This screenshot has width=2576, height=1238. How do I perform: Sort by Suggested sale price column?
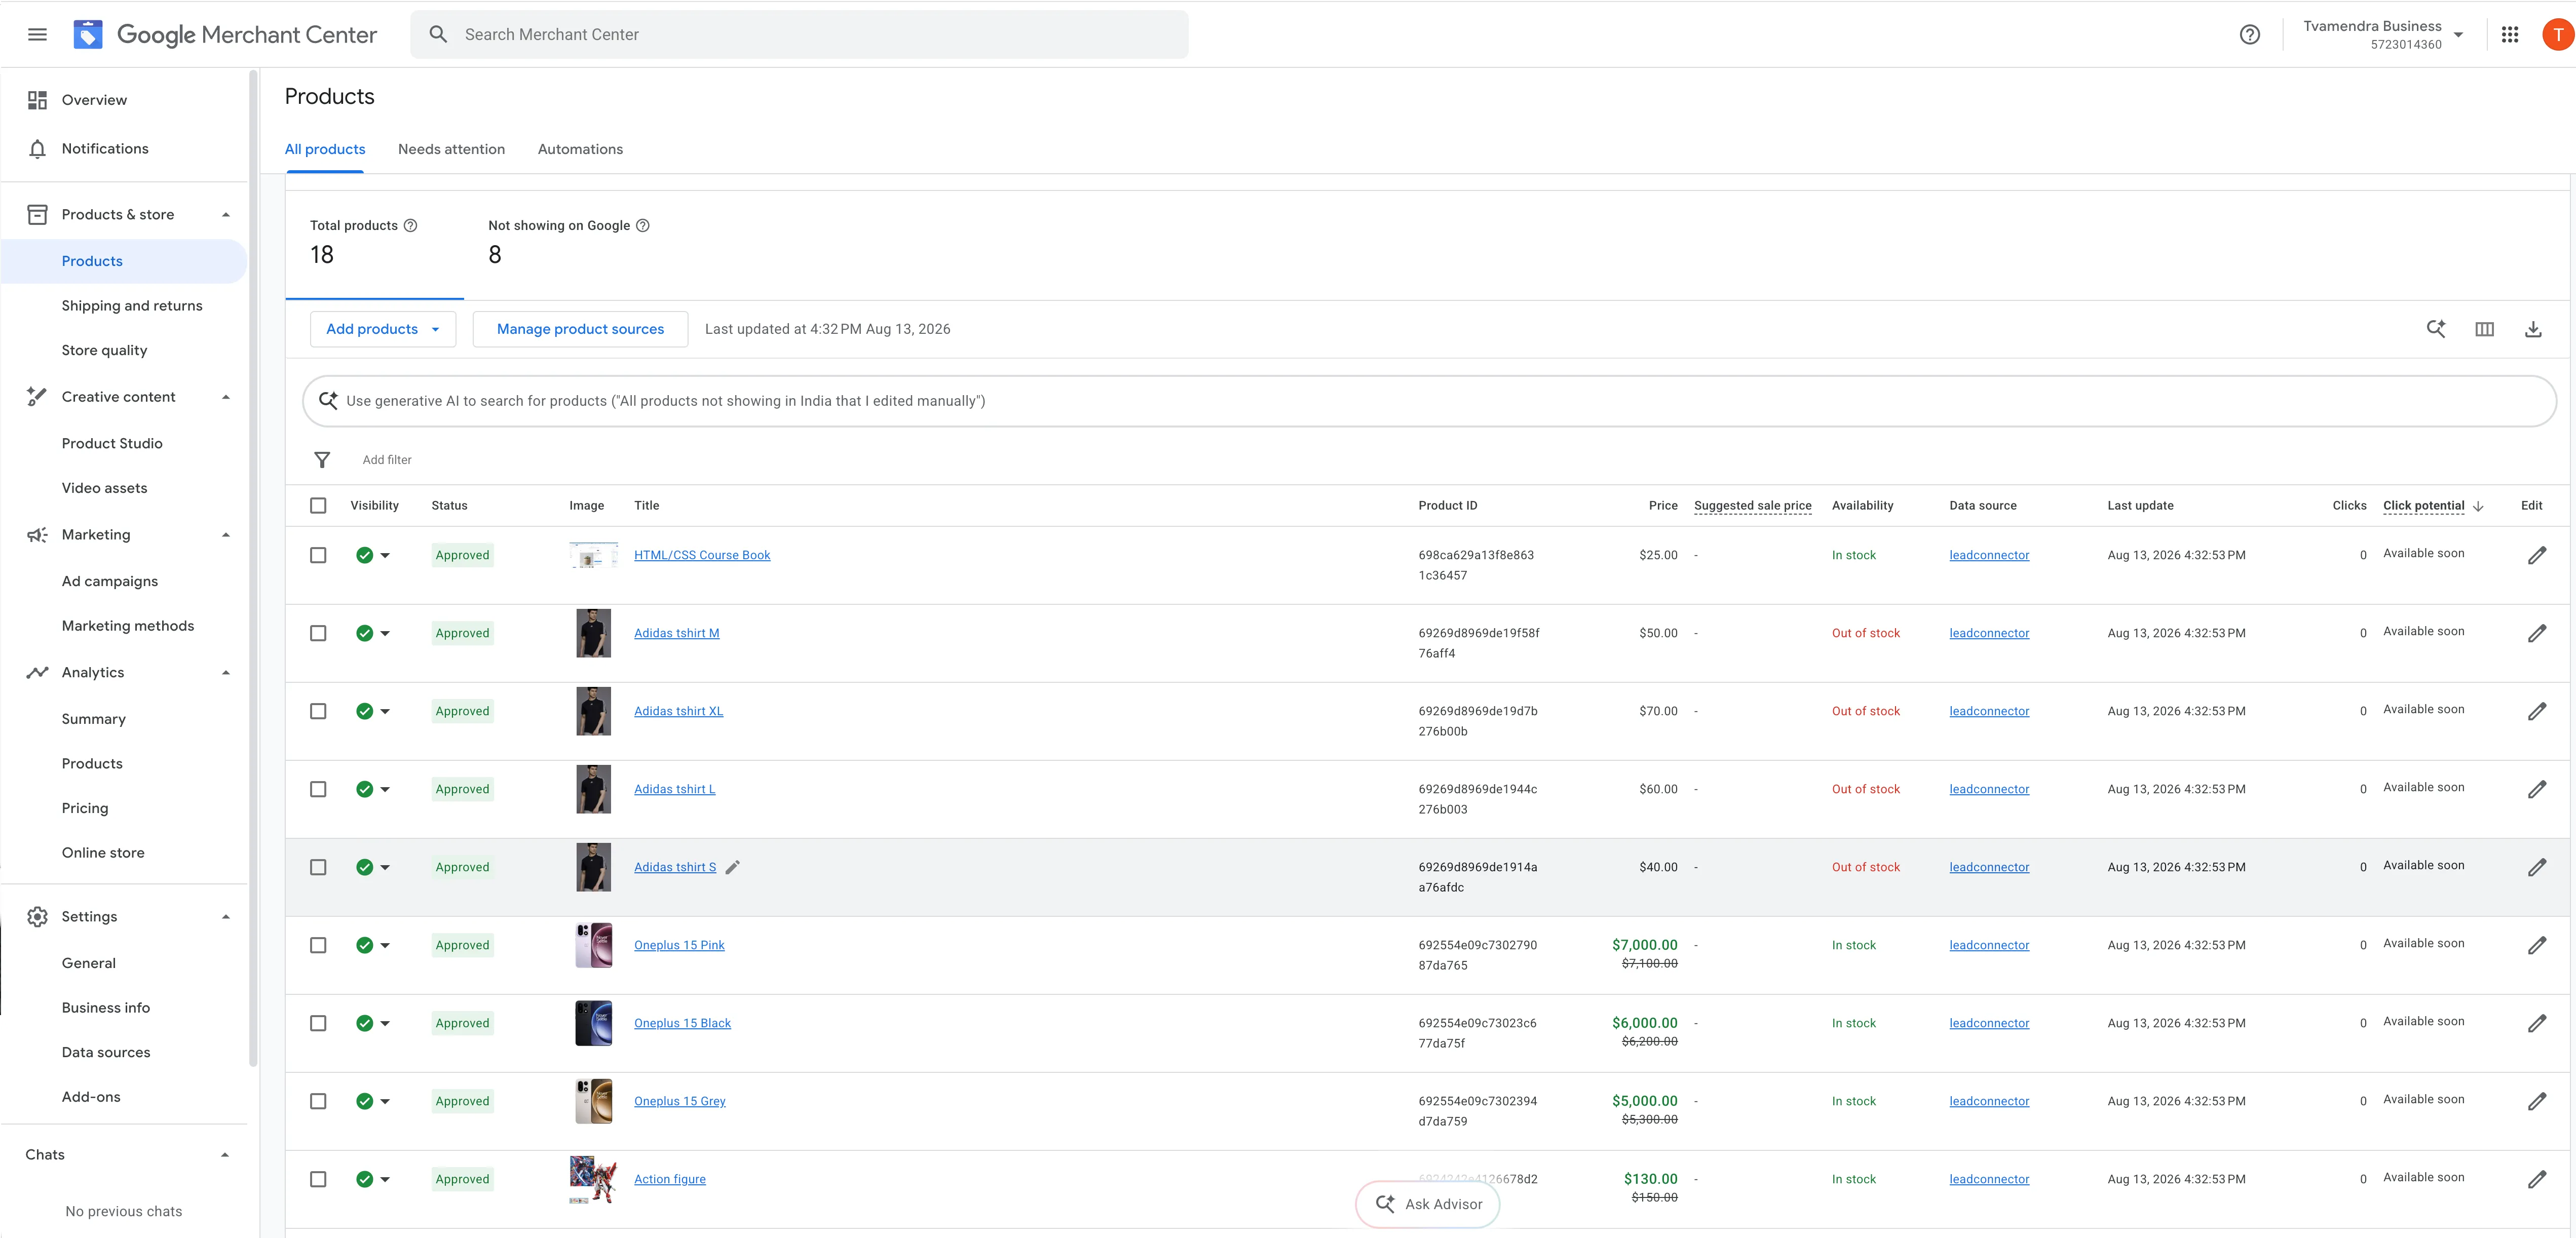[1752, 506]
